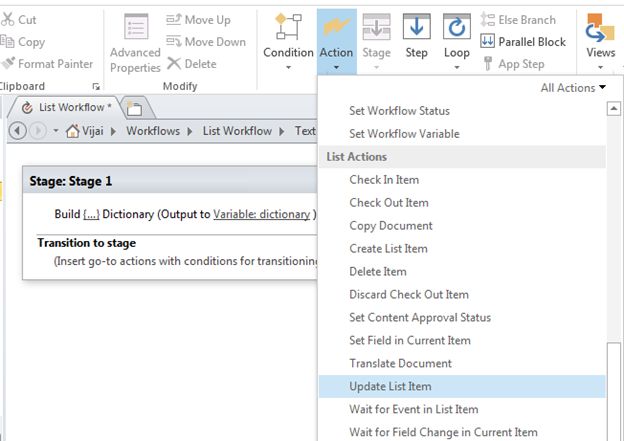Click the back navigation arrow
This screenshot has width=624, height=441.
click(18, 131)
